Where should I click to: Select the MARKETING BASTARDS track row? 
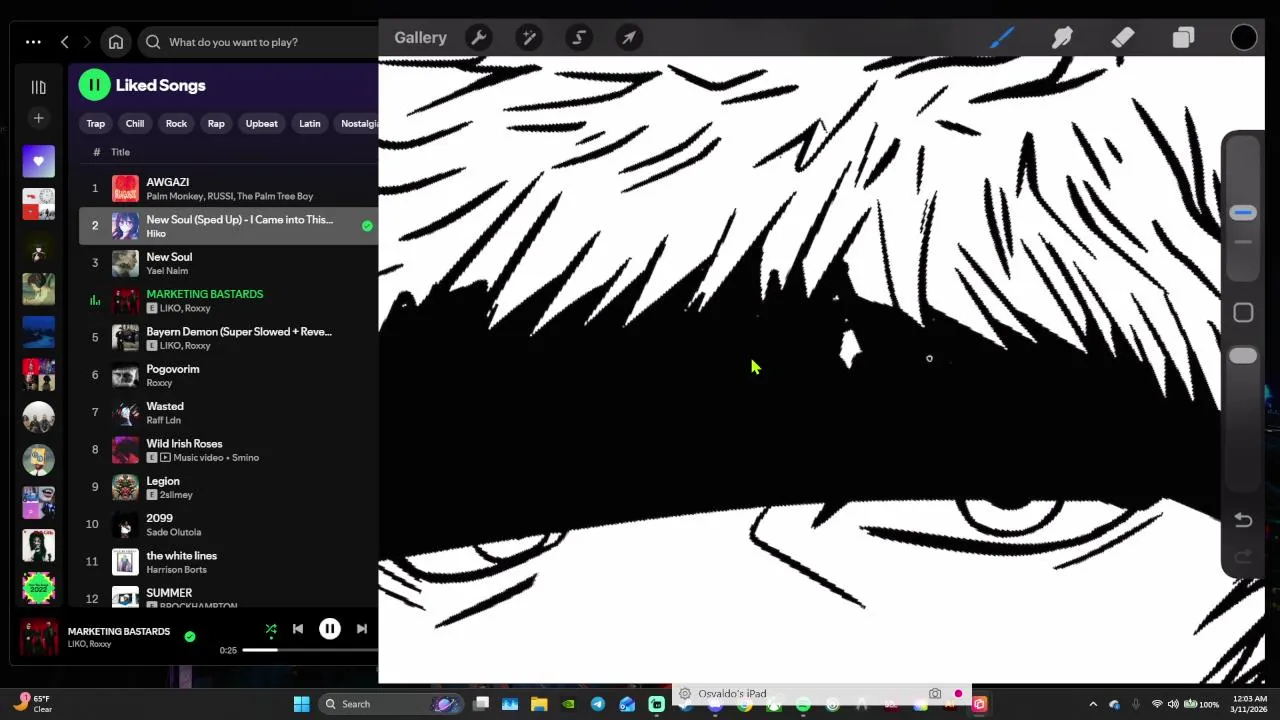tap(228, 300)
